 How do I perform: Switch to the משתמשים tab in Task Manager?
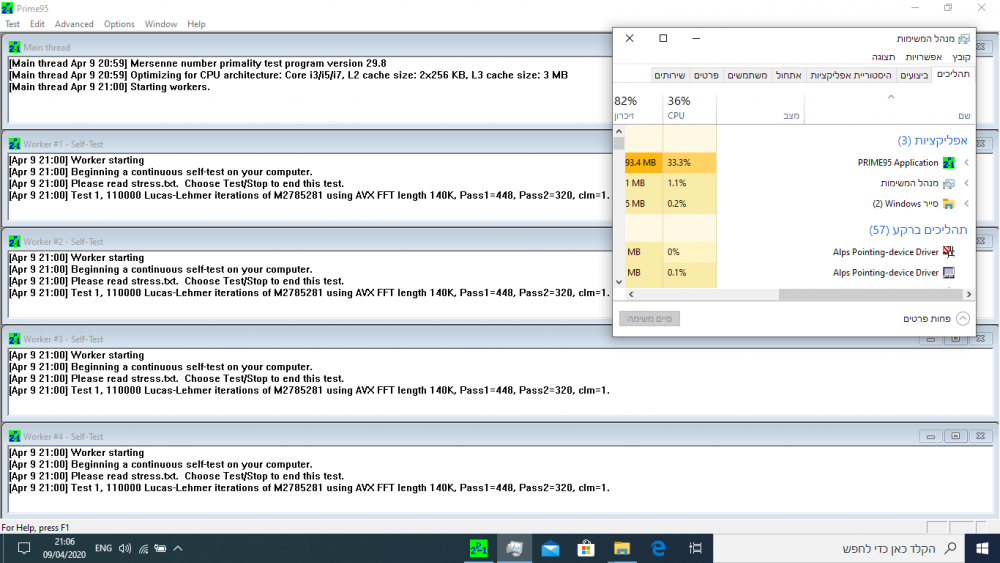(x=747, y=75)
